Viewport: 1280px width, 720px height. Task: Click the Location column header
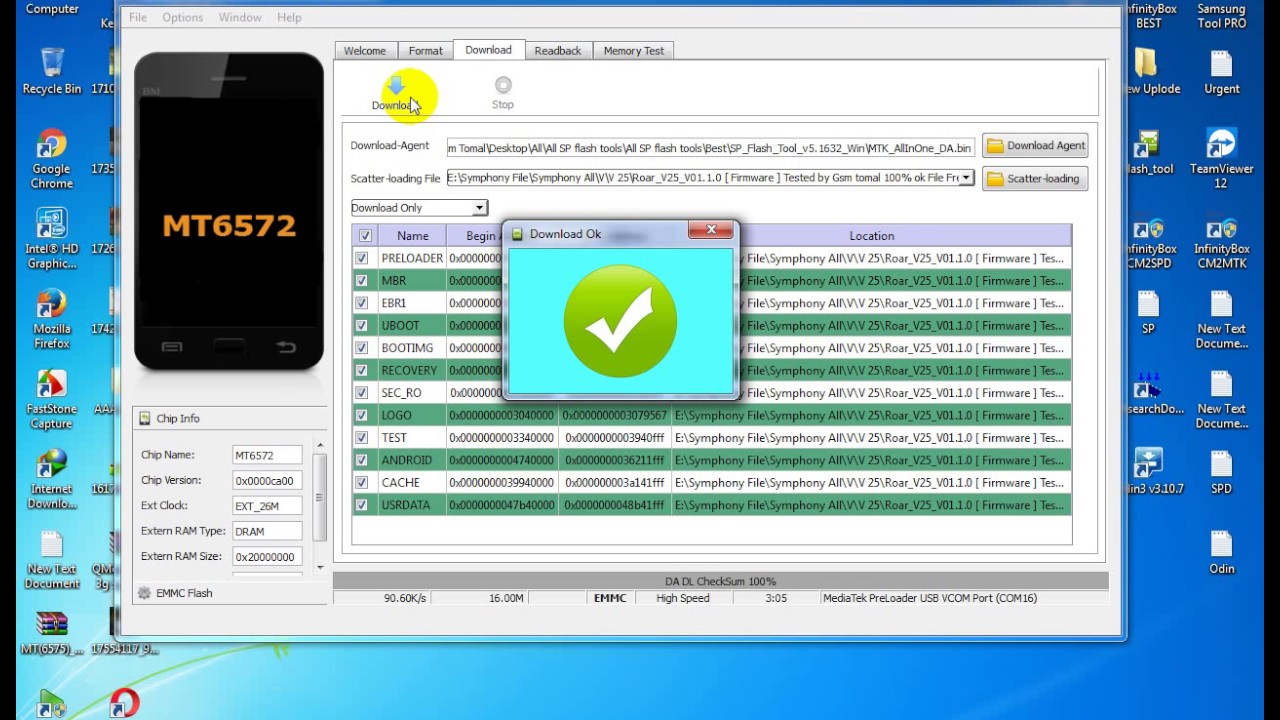click(x=871, y=236)
